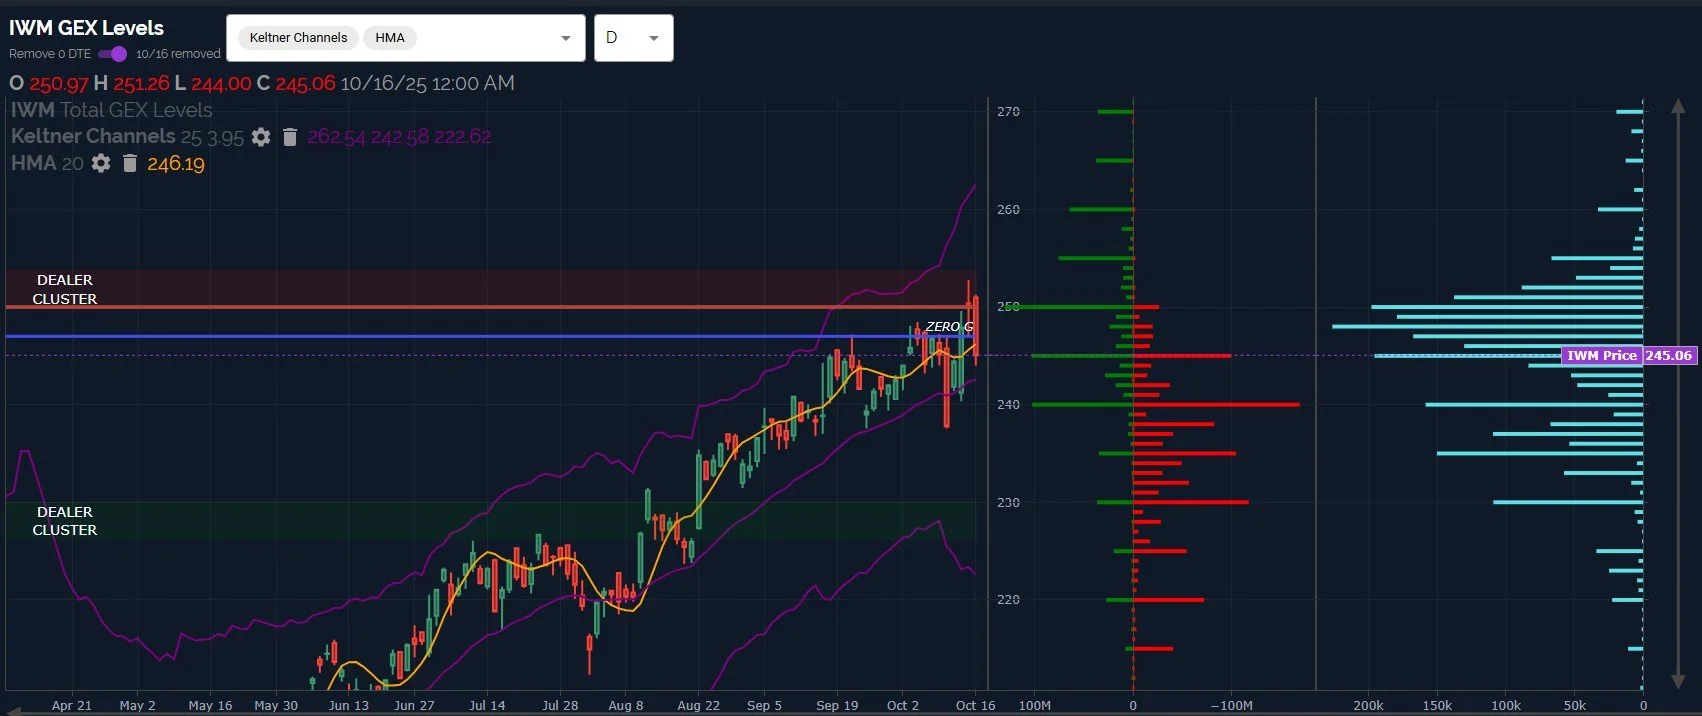1702x716 pixels.
Task: Click the 230 price axis label
Action: coord(1008,503)
